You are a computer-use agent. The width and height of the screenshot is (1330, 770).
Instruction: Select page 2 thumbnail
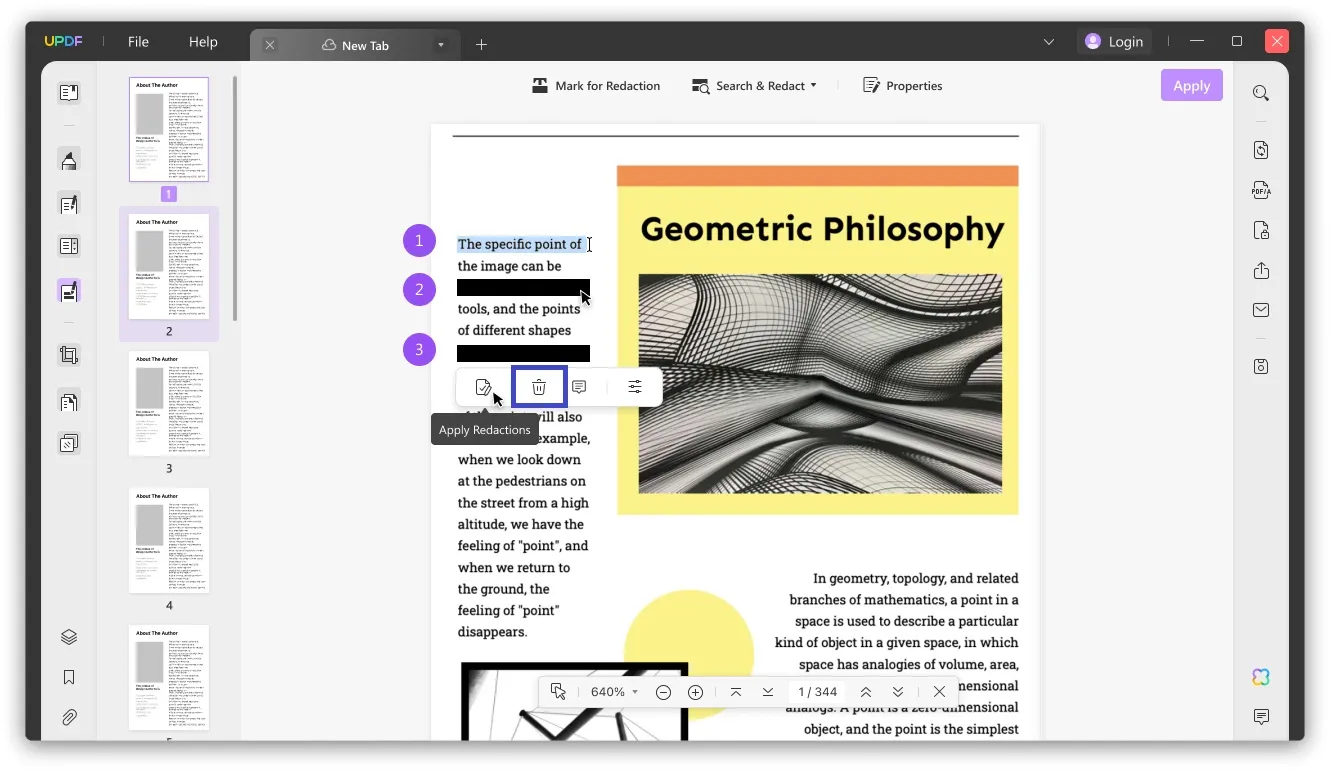point(169,266)
